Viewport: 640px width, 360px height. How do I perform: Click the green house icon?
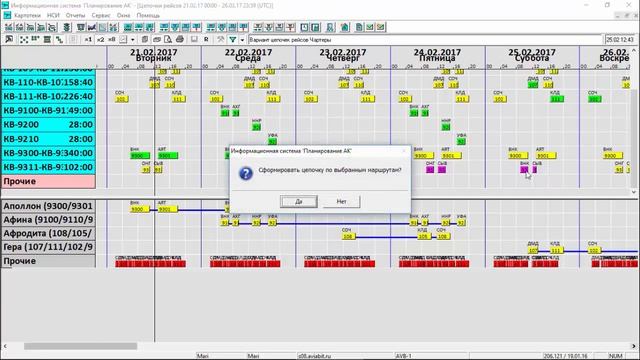(345, 27)
